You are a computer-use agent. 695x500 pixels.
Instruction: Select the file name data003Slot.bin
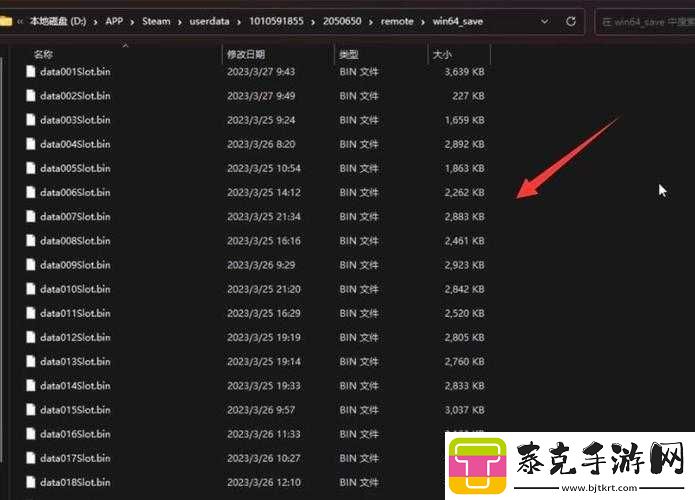[75, 120]
